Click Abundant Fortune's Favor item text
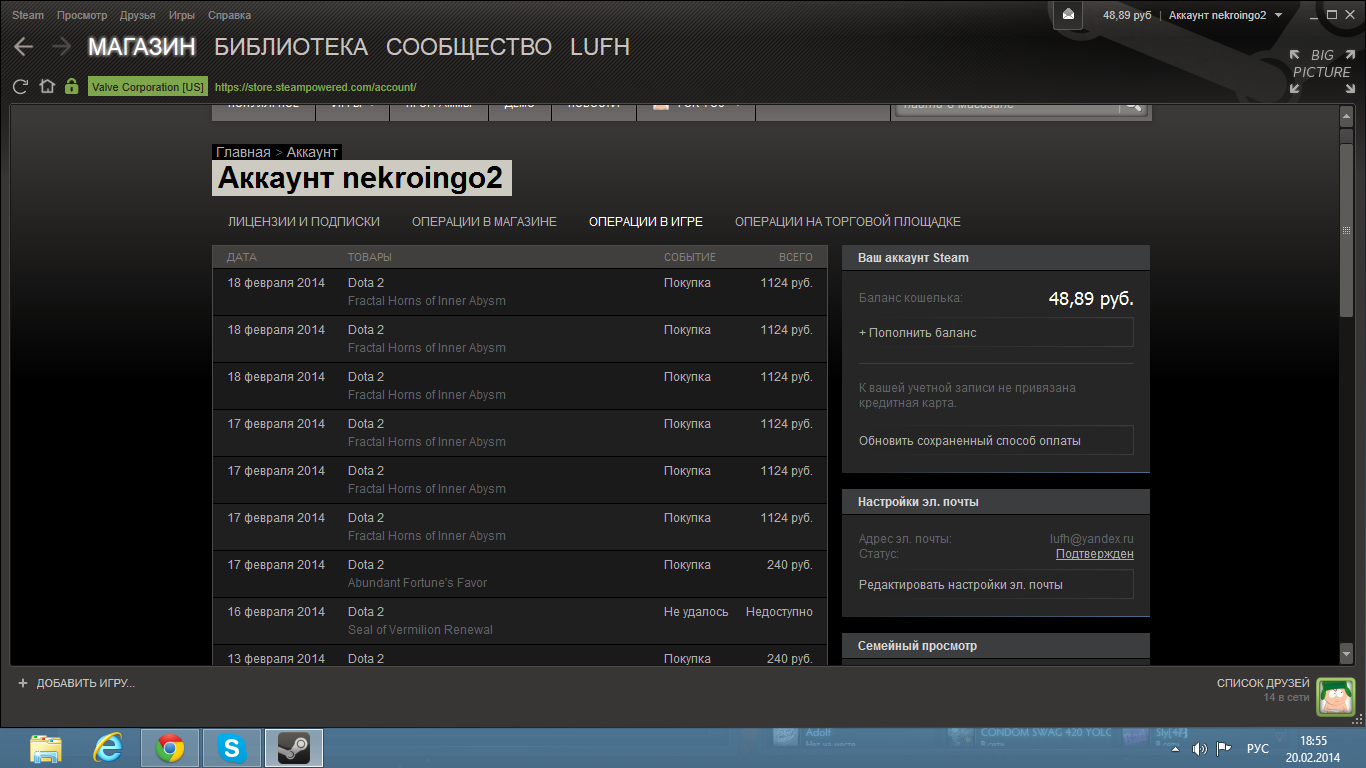The image size is (1366, 768). [x=417, y=583]
